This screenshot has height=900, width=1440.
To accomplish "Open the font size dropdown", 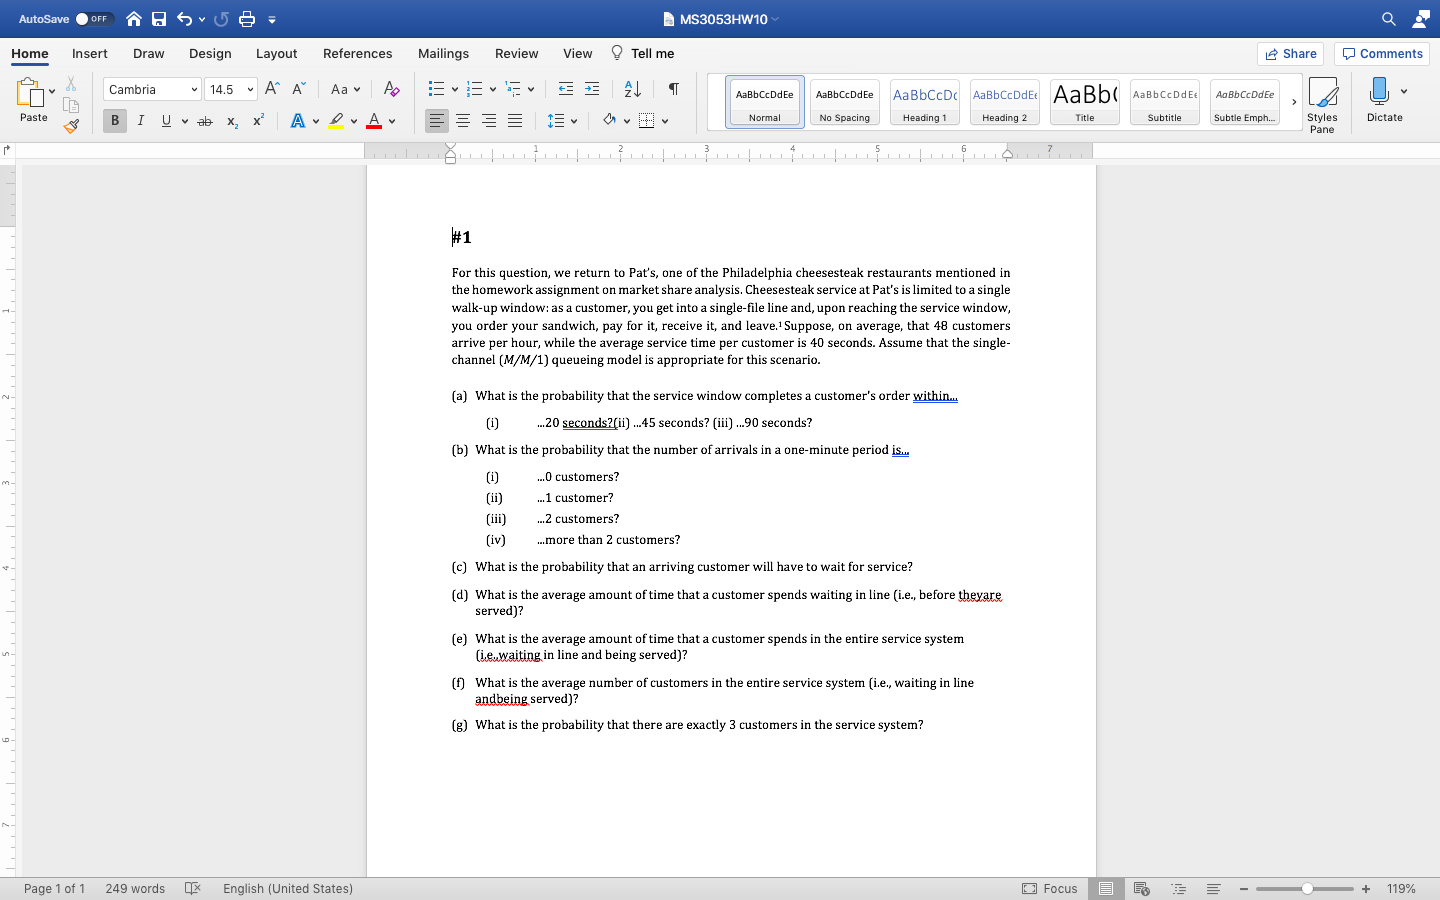I will [250, 90].
